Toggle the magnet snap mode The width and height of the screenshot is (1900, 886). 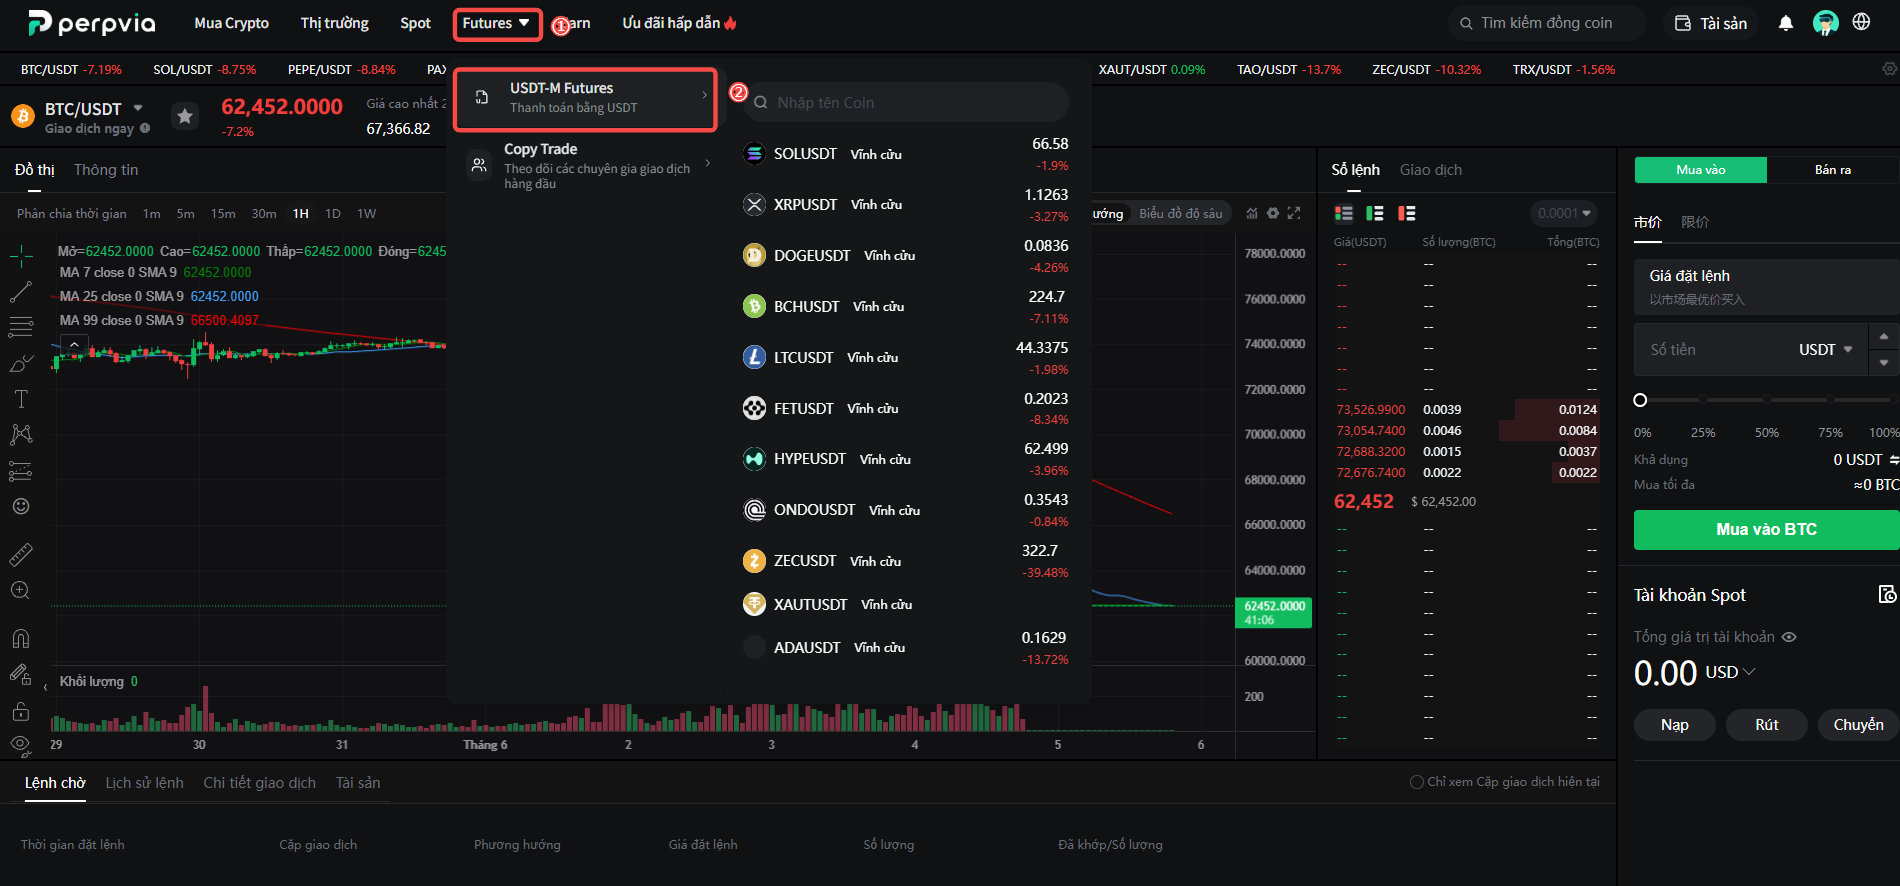pyautogui.click(x=21, y=638)
